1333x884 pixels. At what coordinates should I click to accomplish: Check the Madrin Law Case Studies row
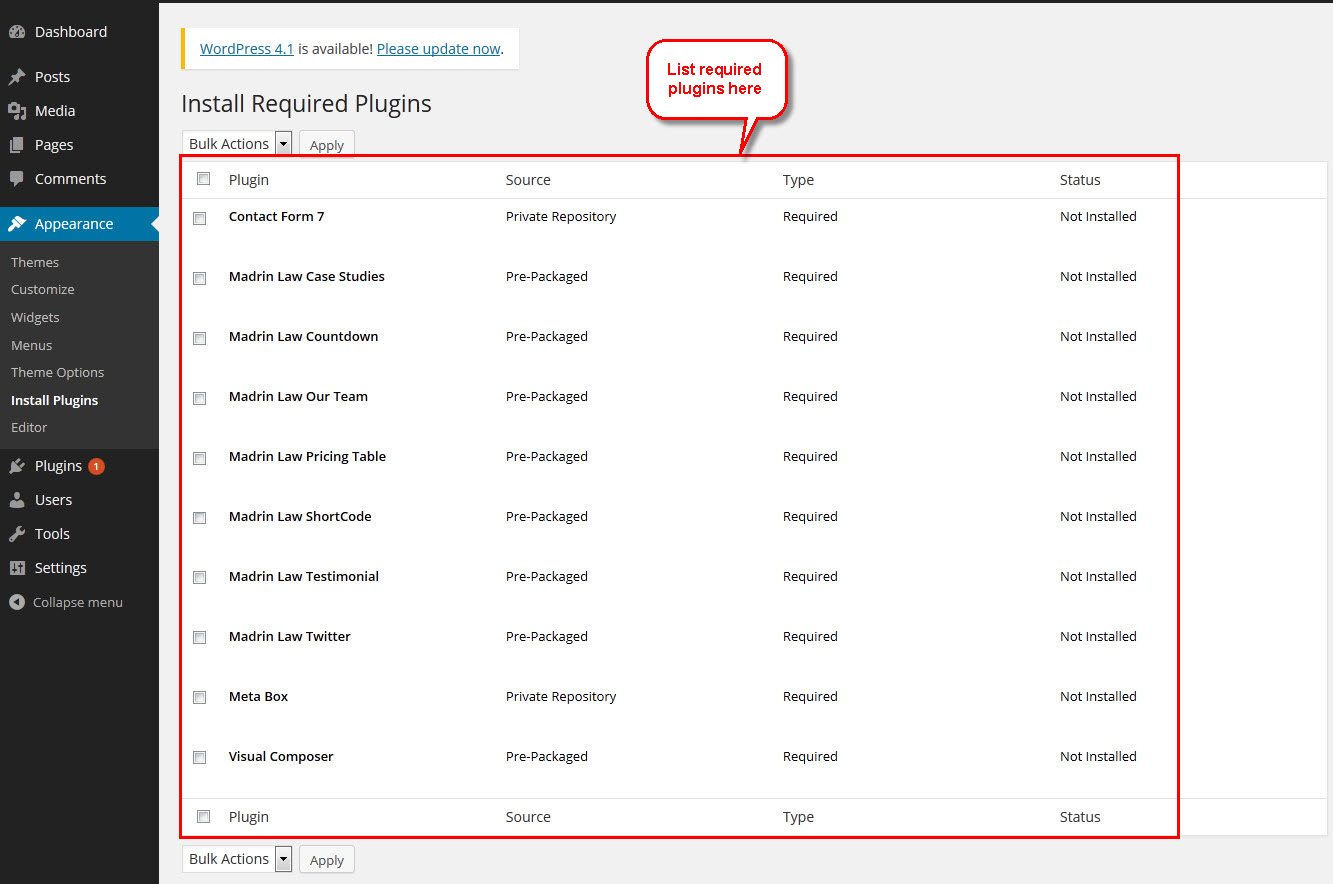pyautogui.click(x=200, y=278)
